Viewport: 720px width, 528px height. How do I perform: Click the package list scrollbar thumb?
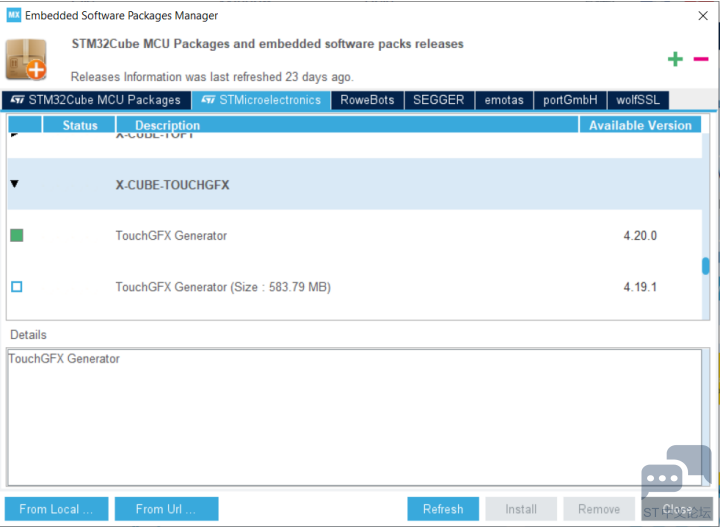click(706, 266)
